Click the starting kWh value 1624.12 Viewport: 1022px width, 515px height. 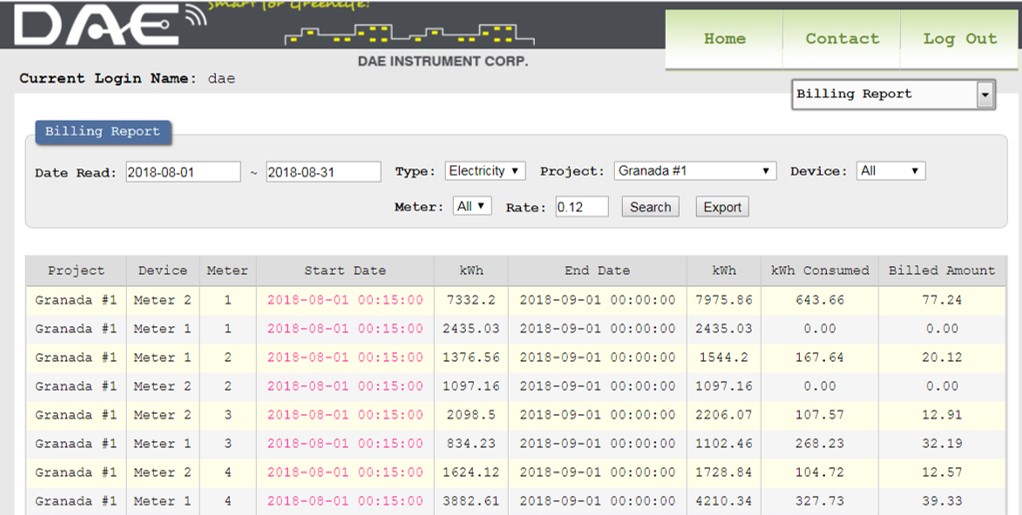471,473
